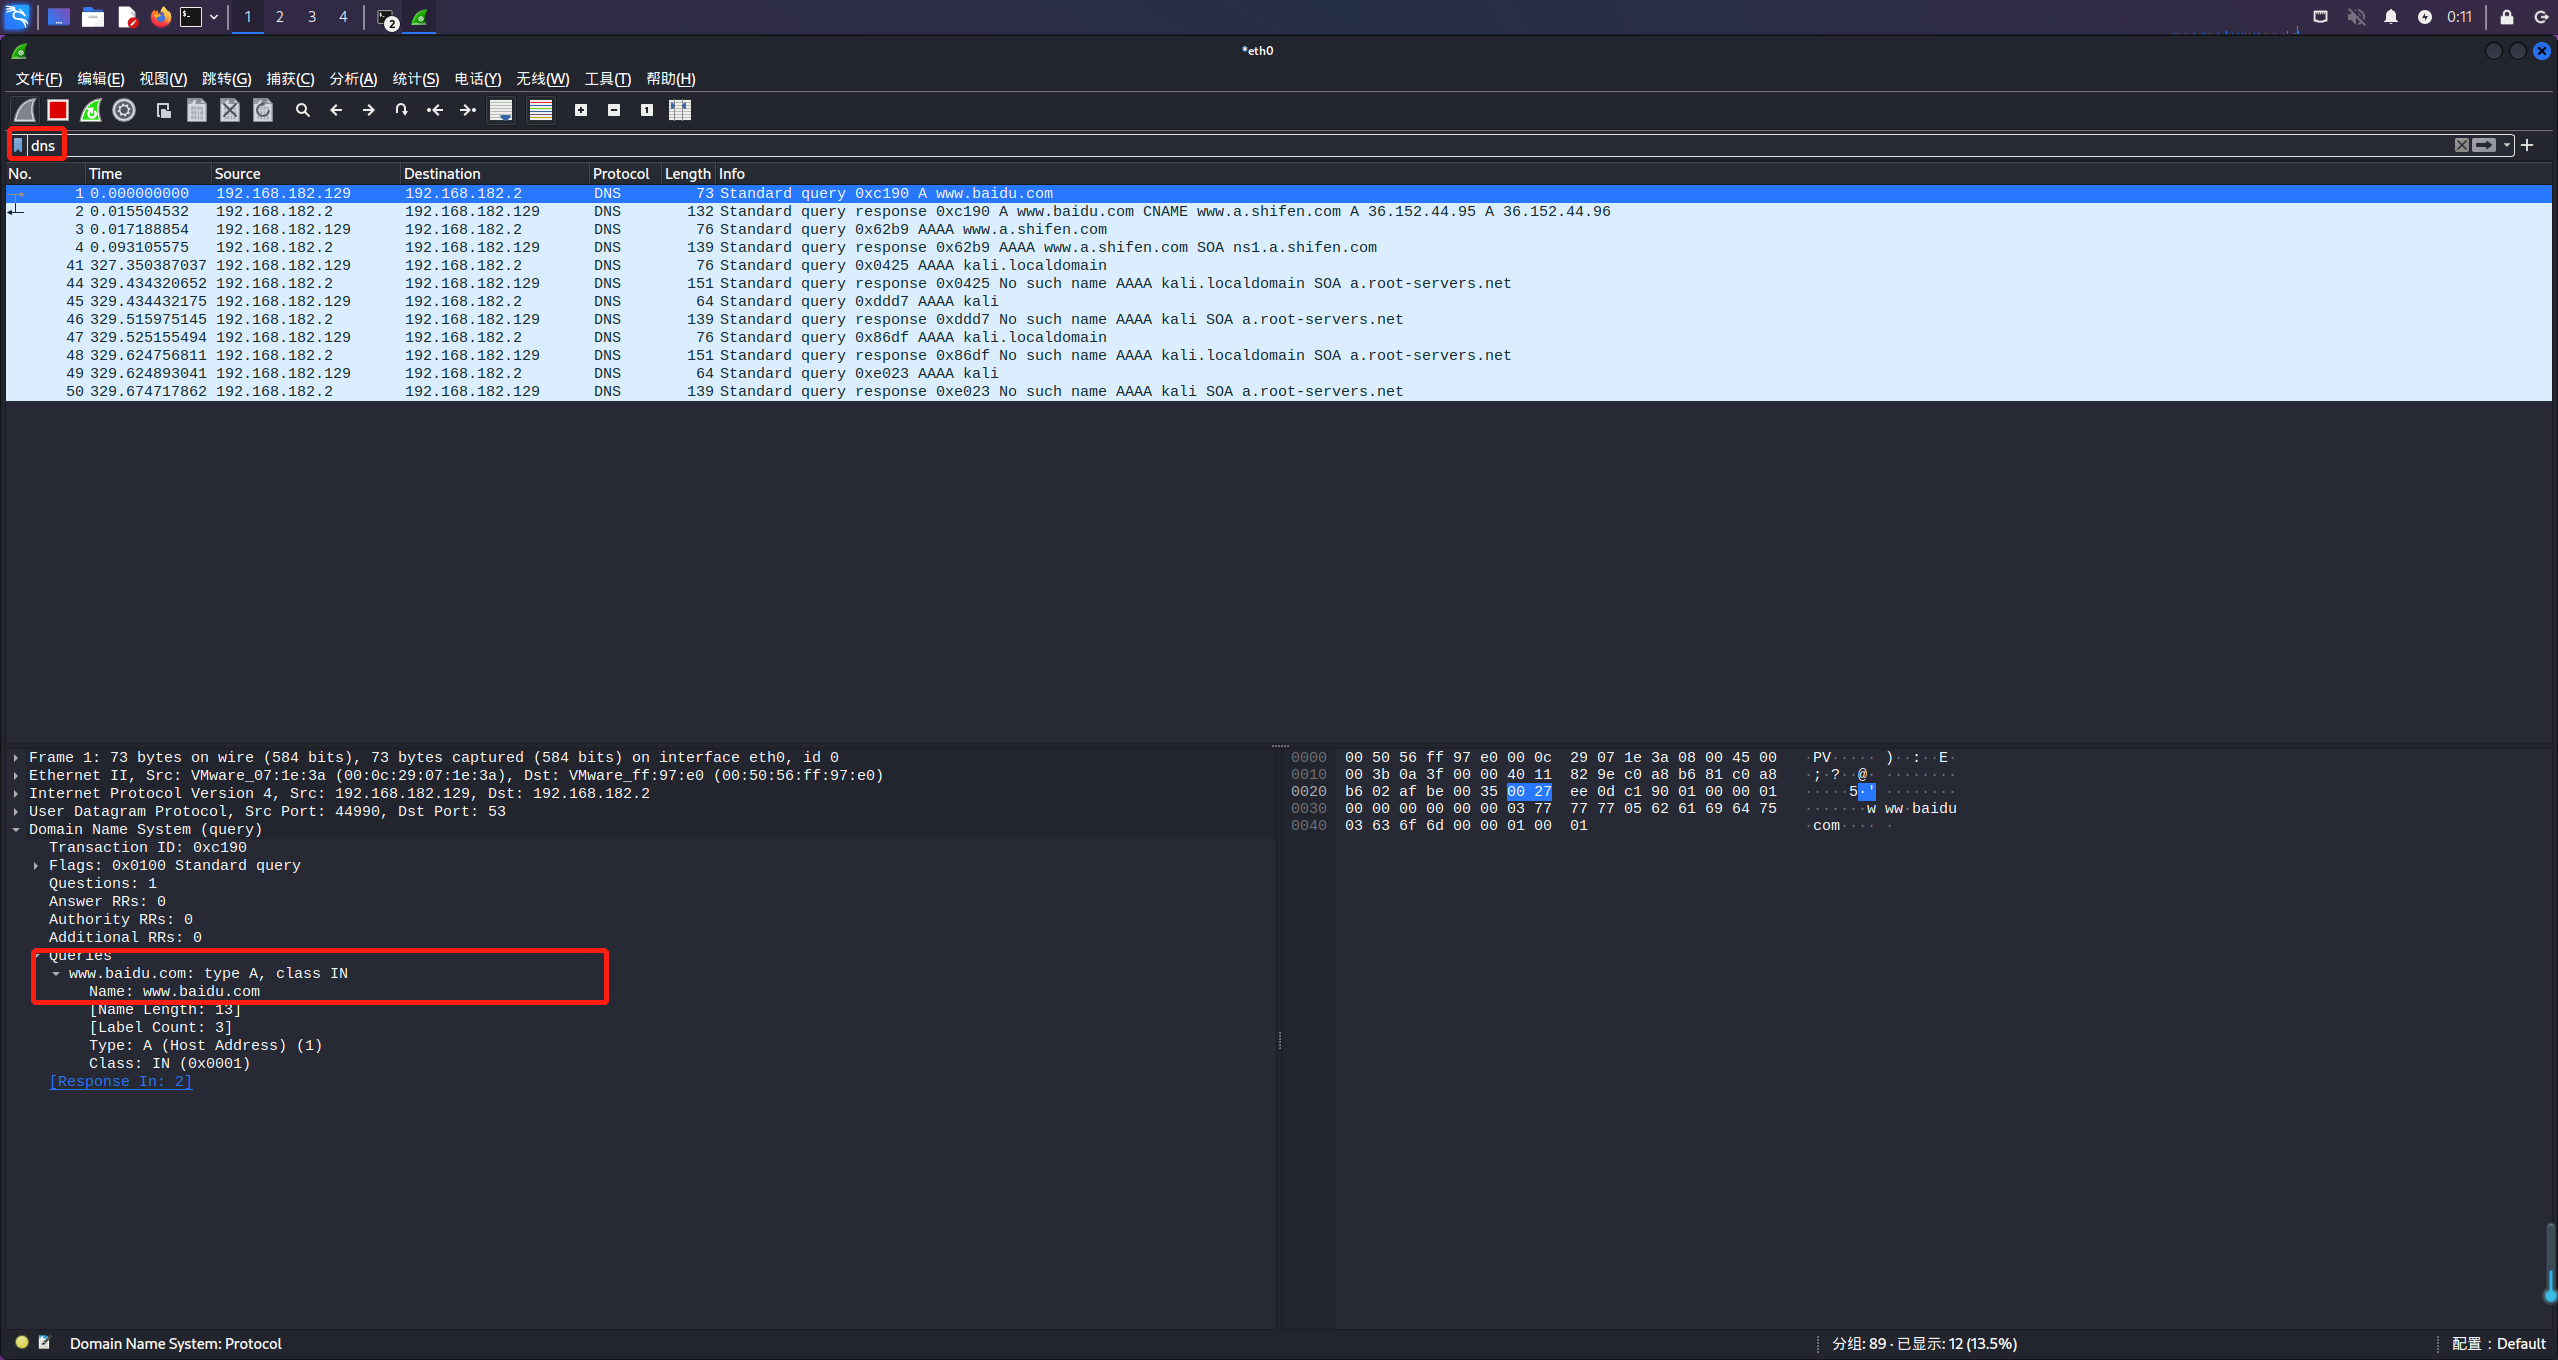Click the display filter bookmark icon

pos(18,145)
